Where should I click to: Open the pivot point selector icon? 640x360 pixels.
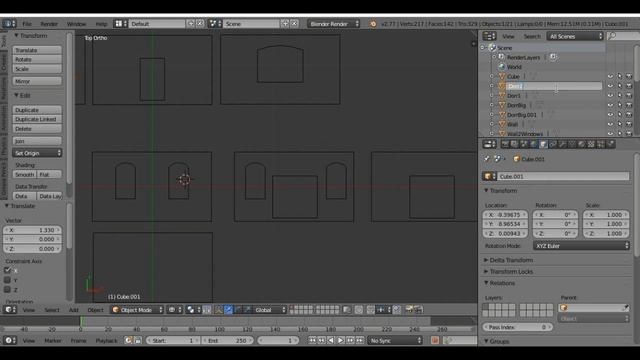click(193, 310)
